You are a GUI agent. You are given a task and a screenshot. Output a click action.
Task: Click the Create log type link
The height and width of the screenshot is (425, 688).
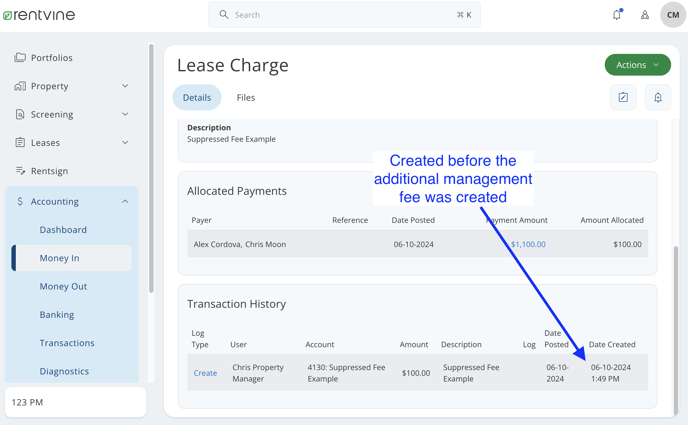pos(205,373)
